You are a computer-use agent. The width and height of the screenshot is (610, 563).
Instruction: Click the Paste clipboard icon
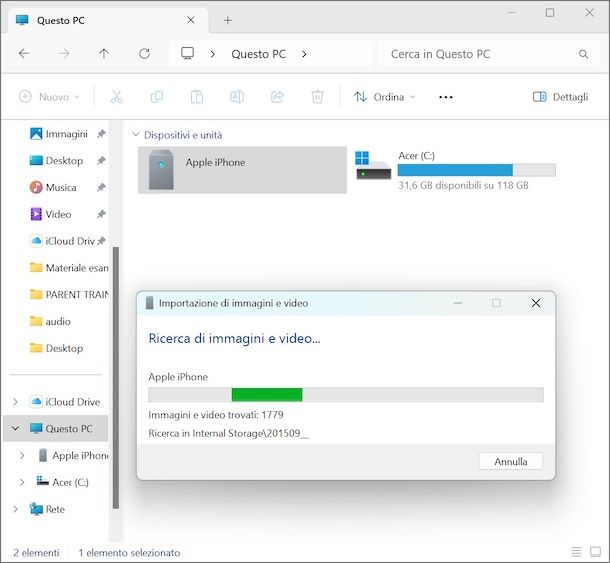click(197, 97)
